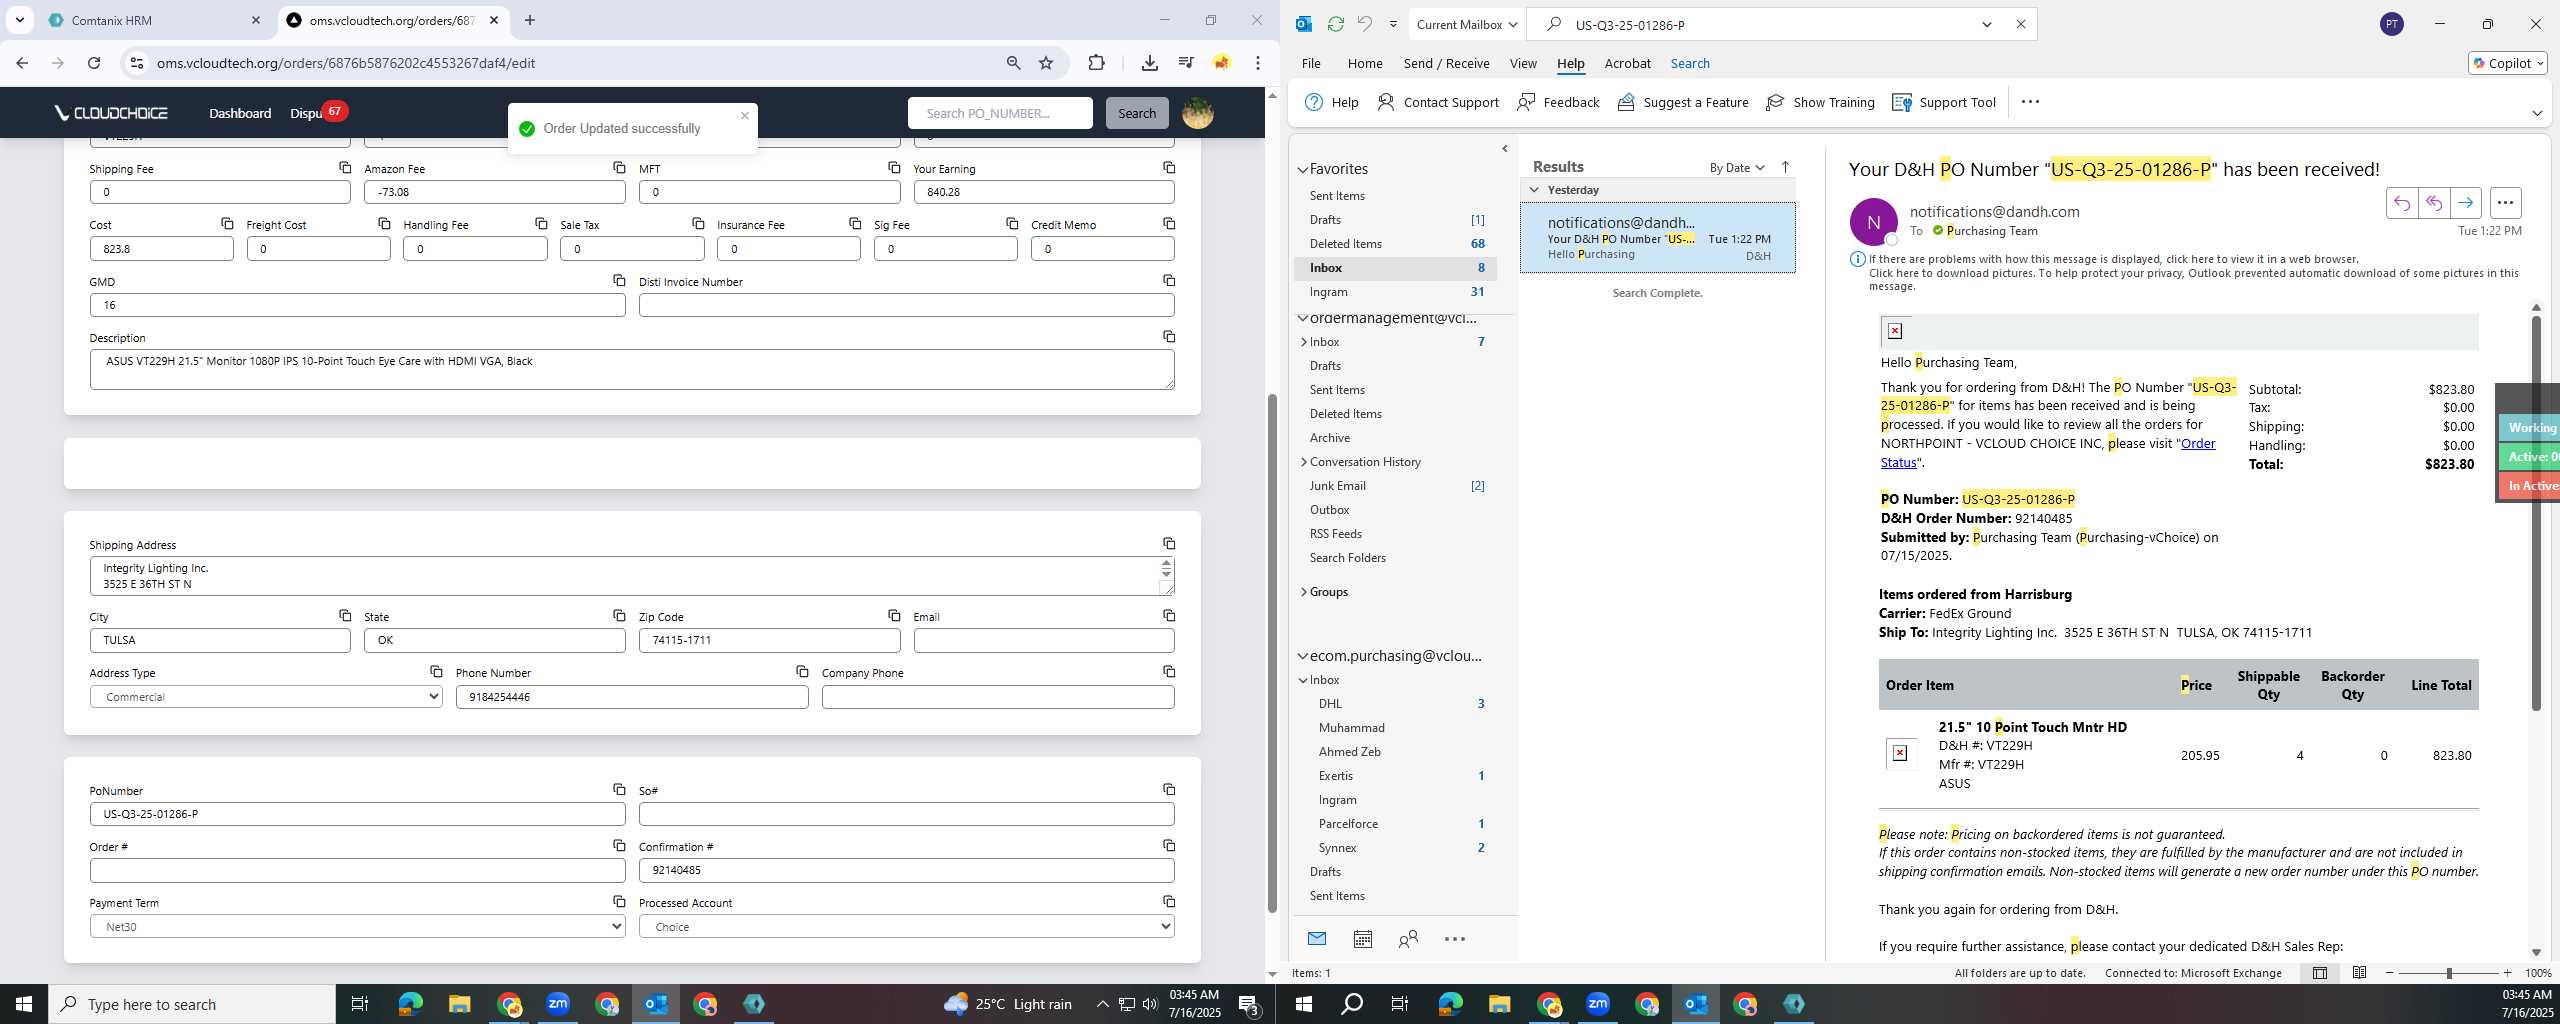Select the notifications@dandh email result
Viewport: 2560px width, 1024px height.
[x=1657, y=238]
